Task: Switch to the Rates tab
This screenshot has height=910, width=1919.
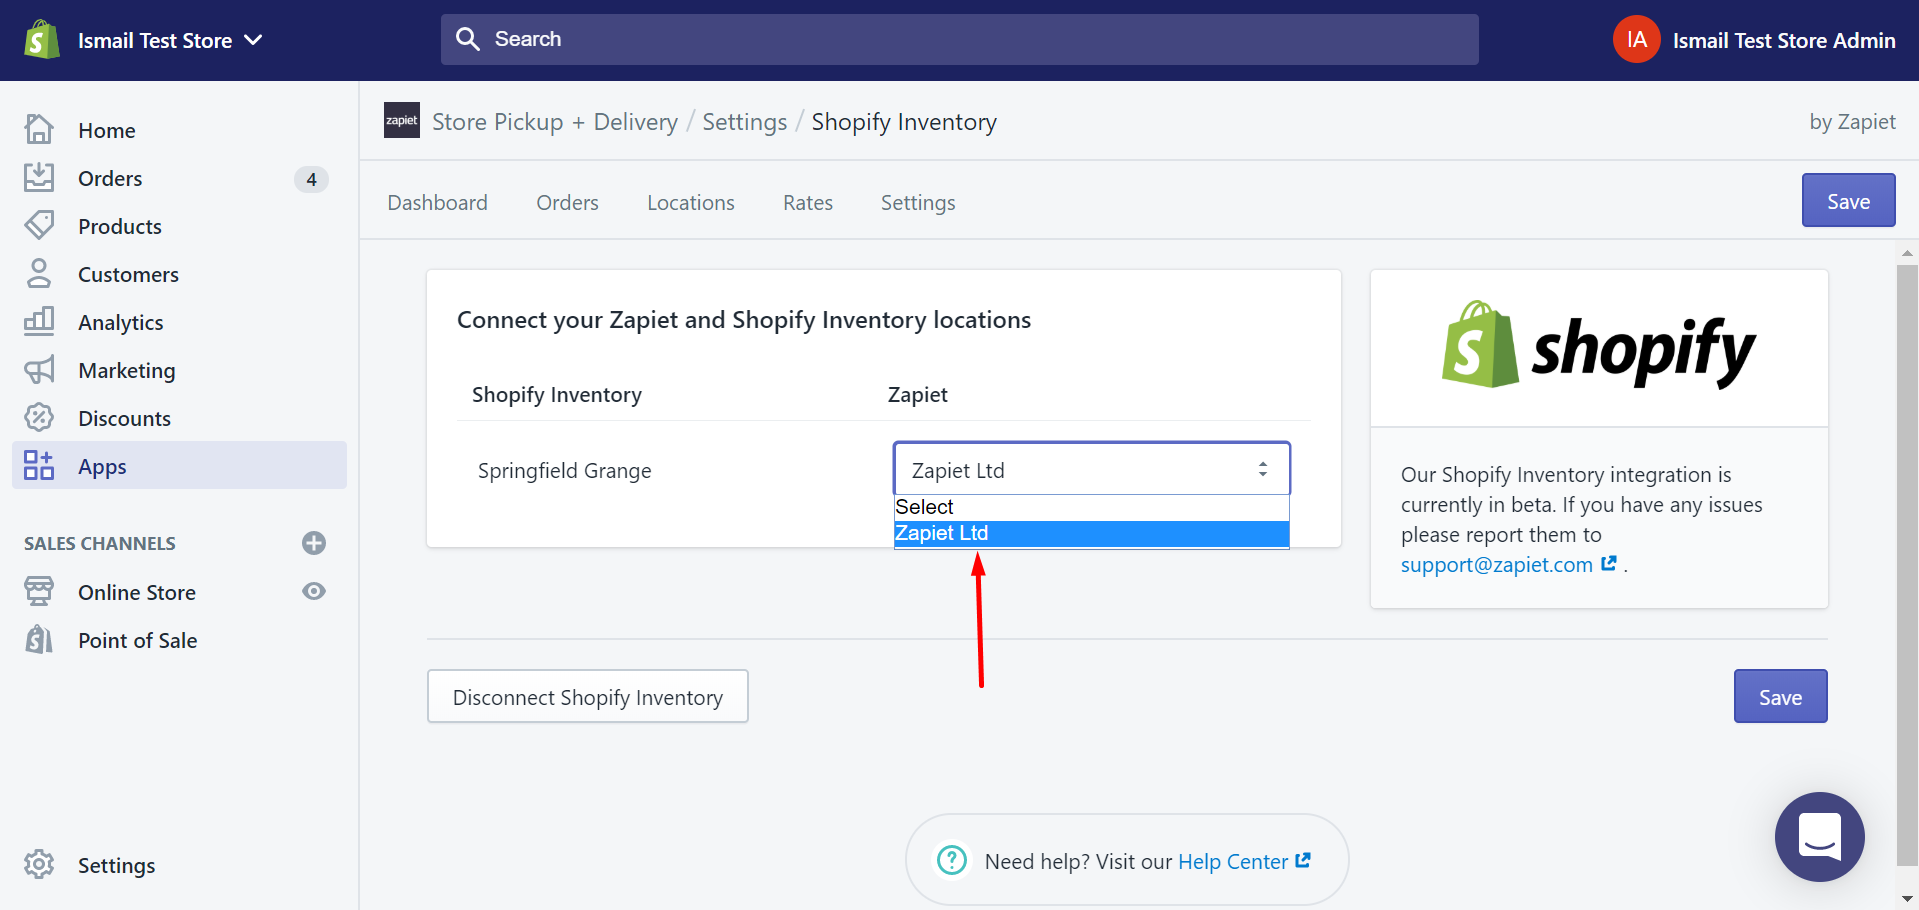Action: (808, 202)
